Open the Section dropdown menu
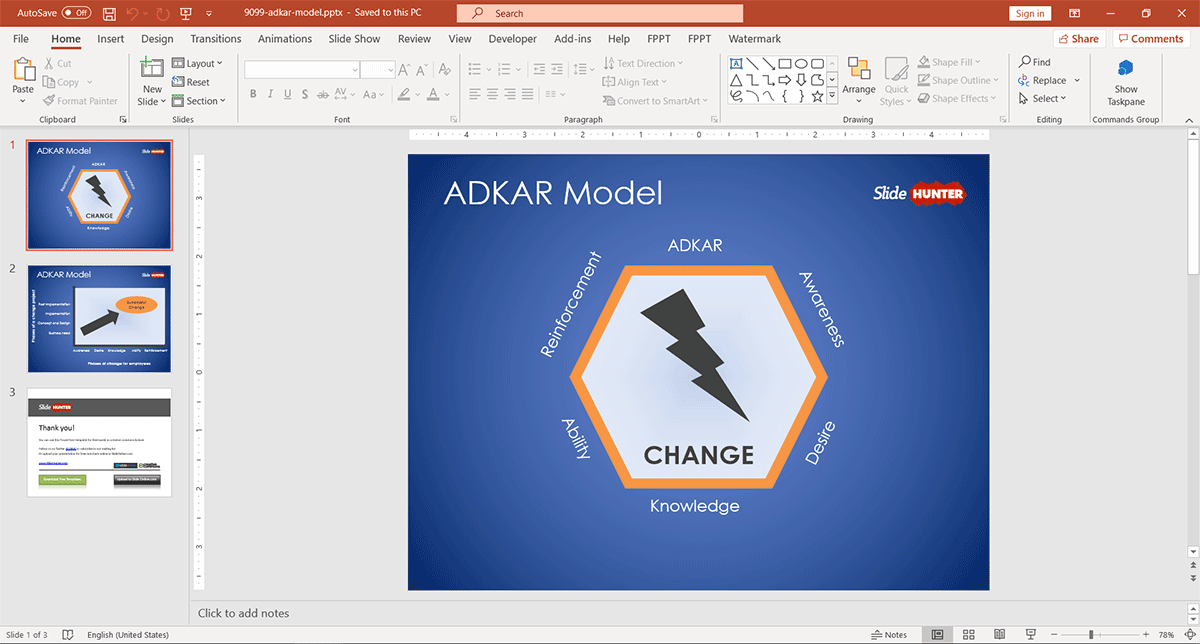The image size is (1200, 644). point(199,101)
